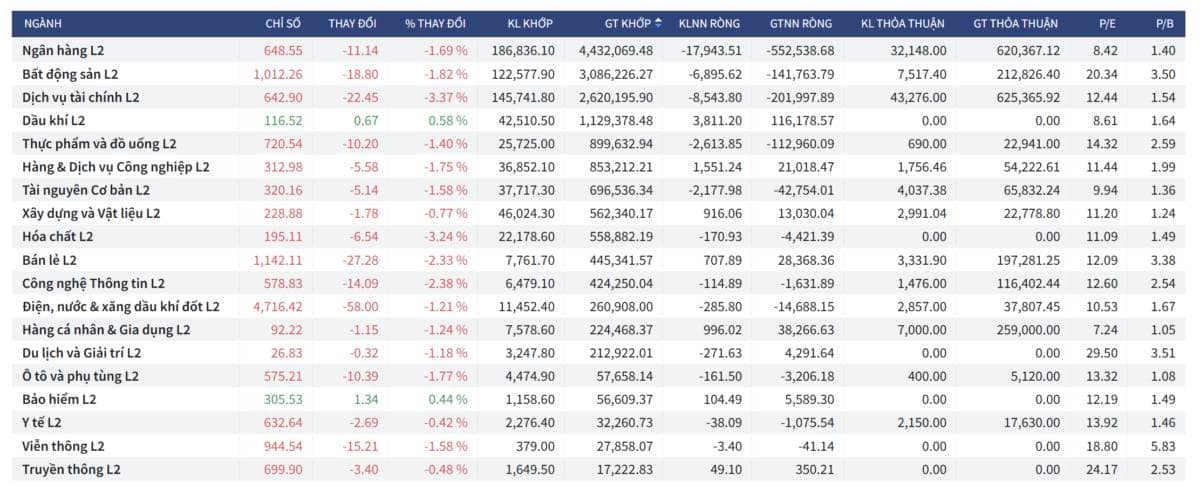Image resolution: width=1200 pixels, height=495 pixels.
Task: Click the KL KHỚP column header
Action: pos(530,22)
